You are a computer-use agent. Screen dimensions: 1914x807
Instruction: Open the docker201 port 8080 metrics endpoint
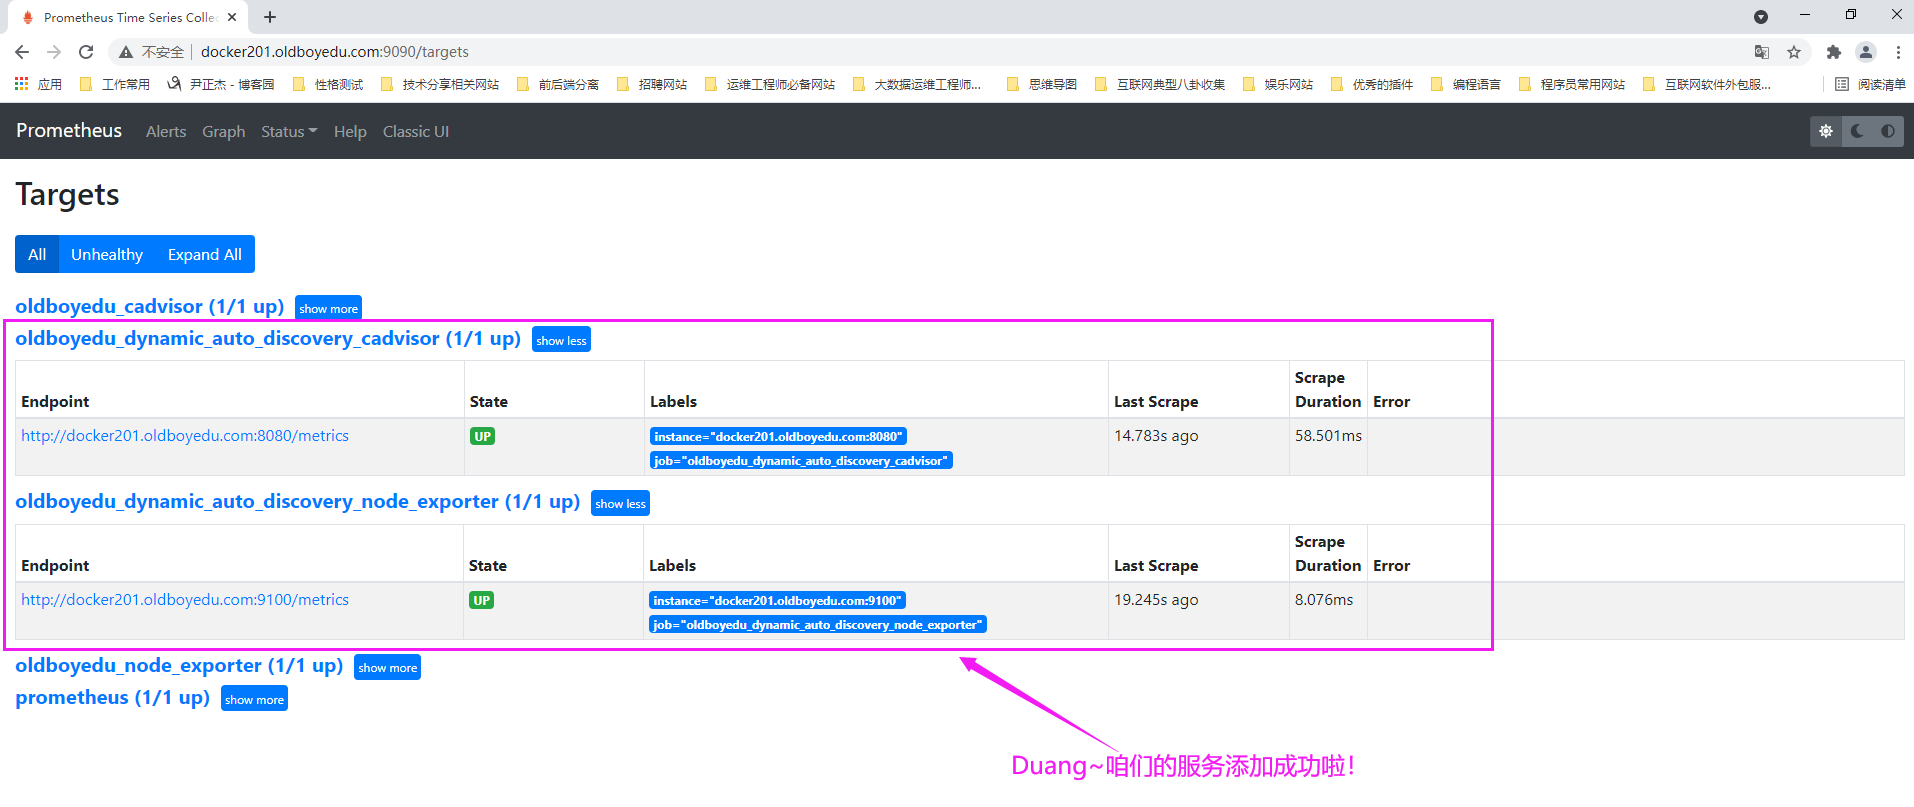click(x=185, y=436)
